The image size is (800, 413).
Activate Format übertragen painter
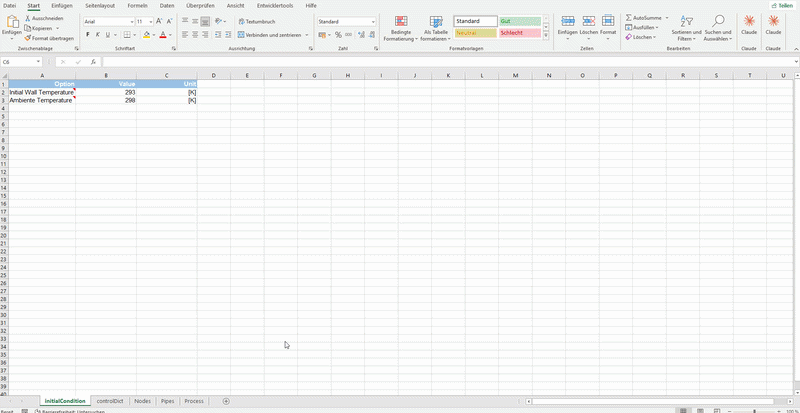pos(49,38)
